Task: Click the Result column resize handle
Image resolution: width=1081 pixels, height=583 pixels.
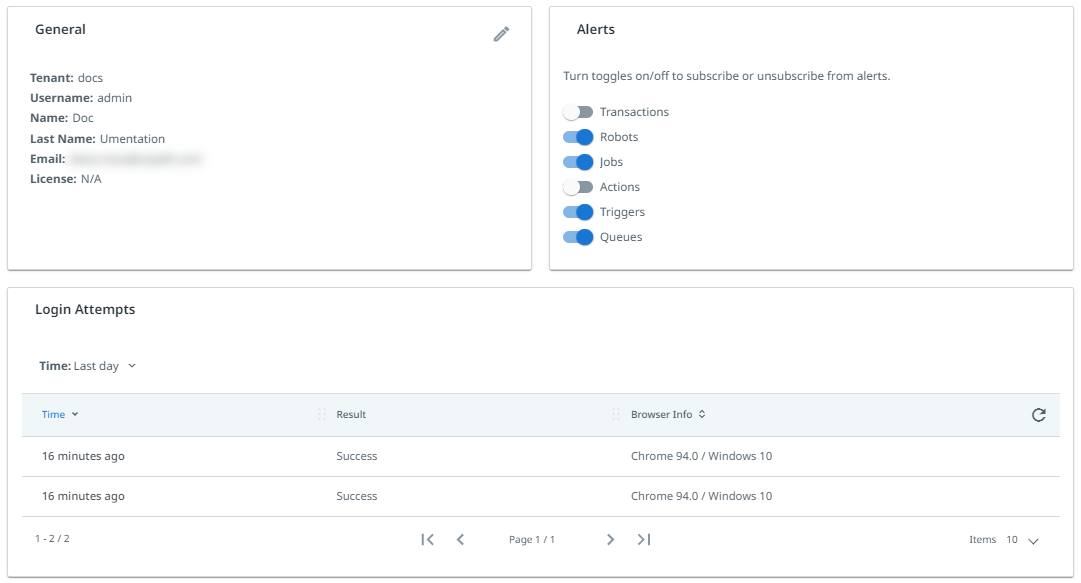Action: [321, 414]
